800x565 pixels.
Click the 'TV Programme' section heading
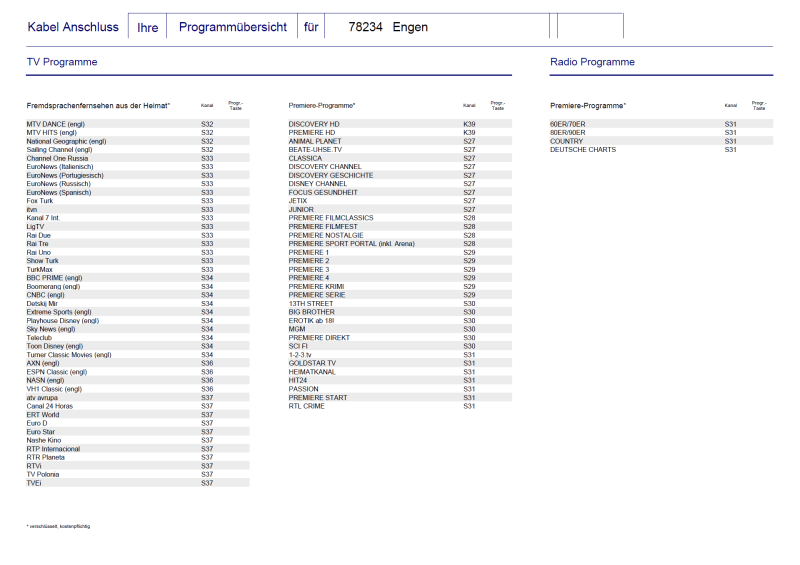[x=62, y=62]
